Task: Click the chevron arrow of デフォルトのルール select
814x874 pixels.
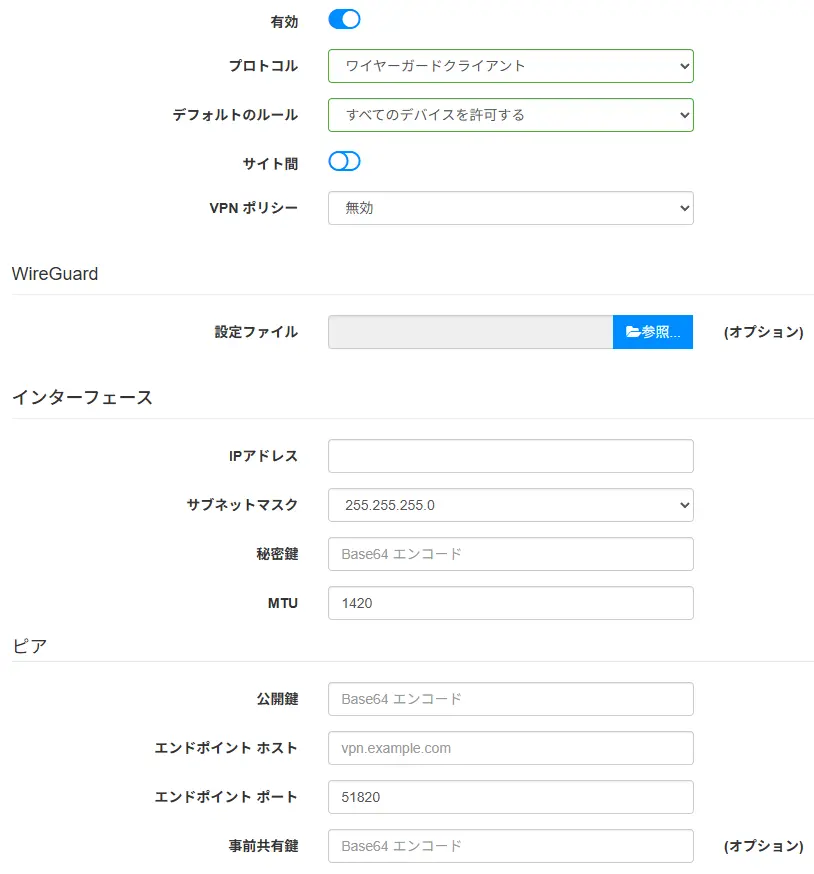Action: point(685,115)
